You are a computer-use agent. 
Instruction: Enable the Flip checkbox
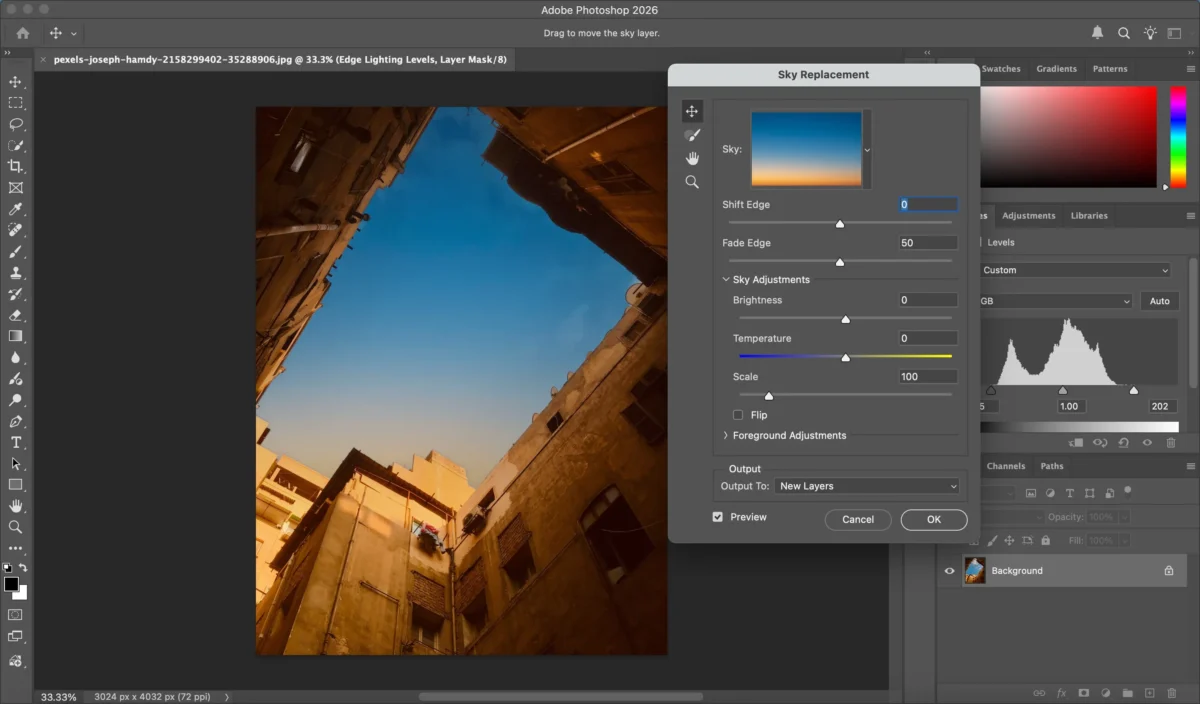pyautogui.click(x=738, y=415)
